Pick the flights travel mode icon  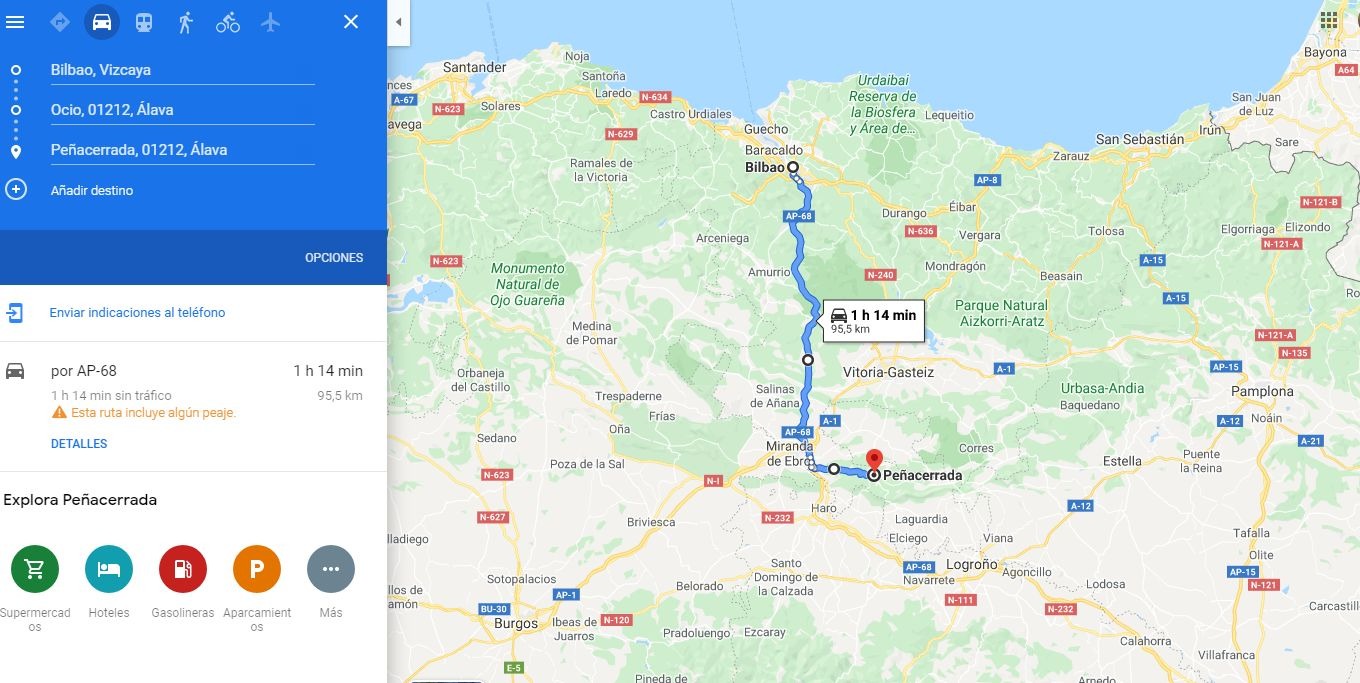coord(270,22)
